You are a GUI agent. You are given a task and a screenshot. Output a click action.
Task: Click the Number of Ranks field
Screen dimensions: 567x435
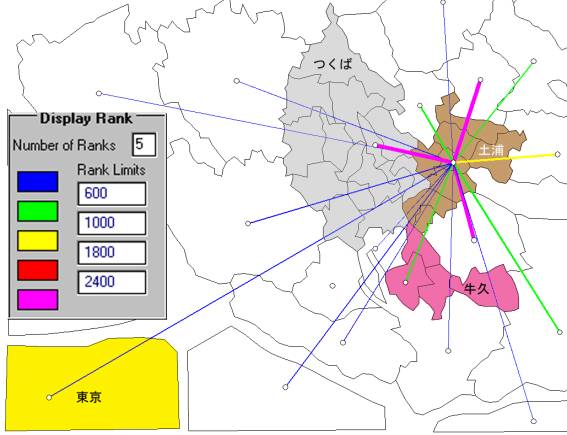click(144, 145)
